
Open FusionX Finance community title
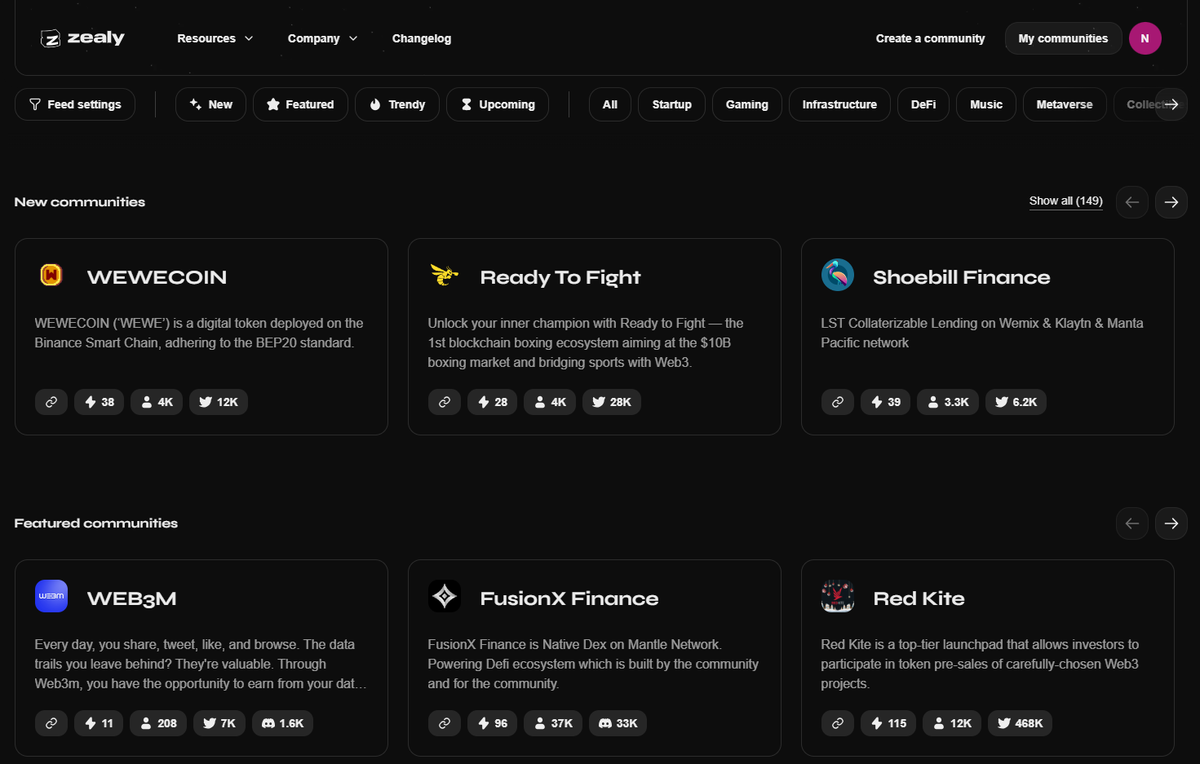569,598
